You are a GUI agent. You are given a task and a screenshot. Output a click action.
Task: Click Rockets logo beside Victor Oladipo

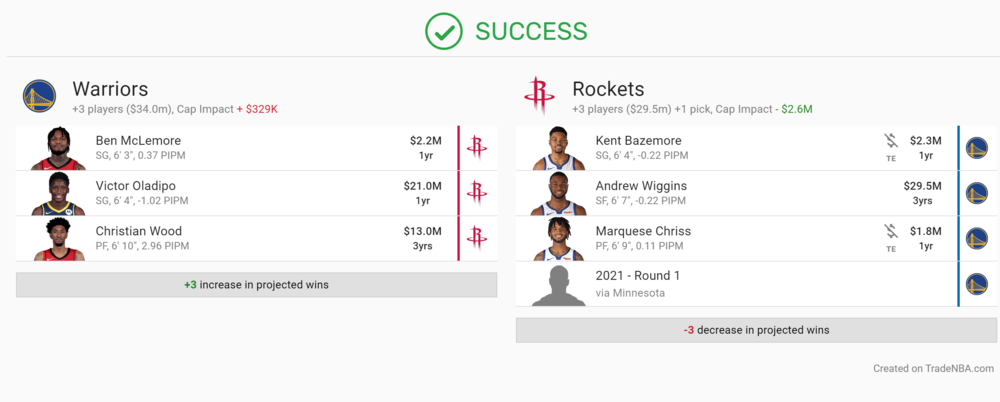click(477, 193)
